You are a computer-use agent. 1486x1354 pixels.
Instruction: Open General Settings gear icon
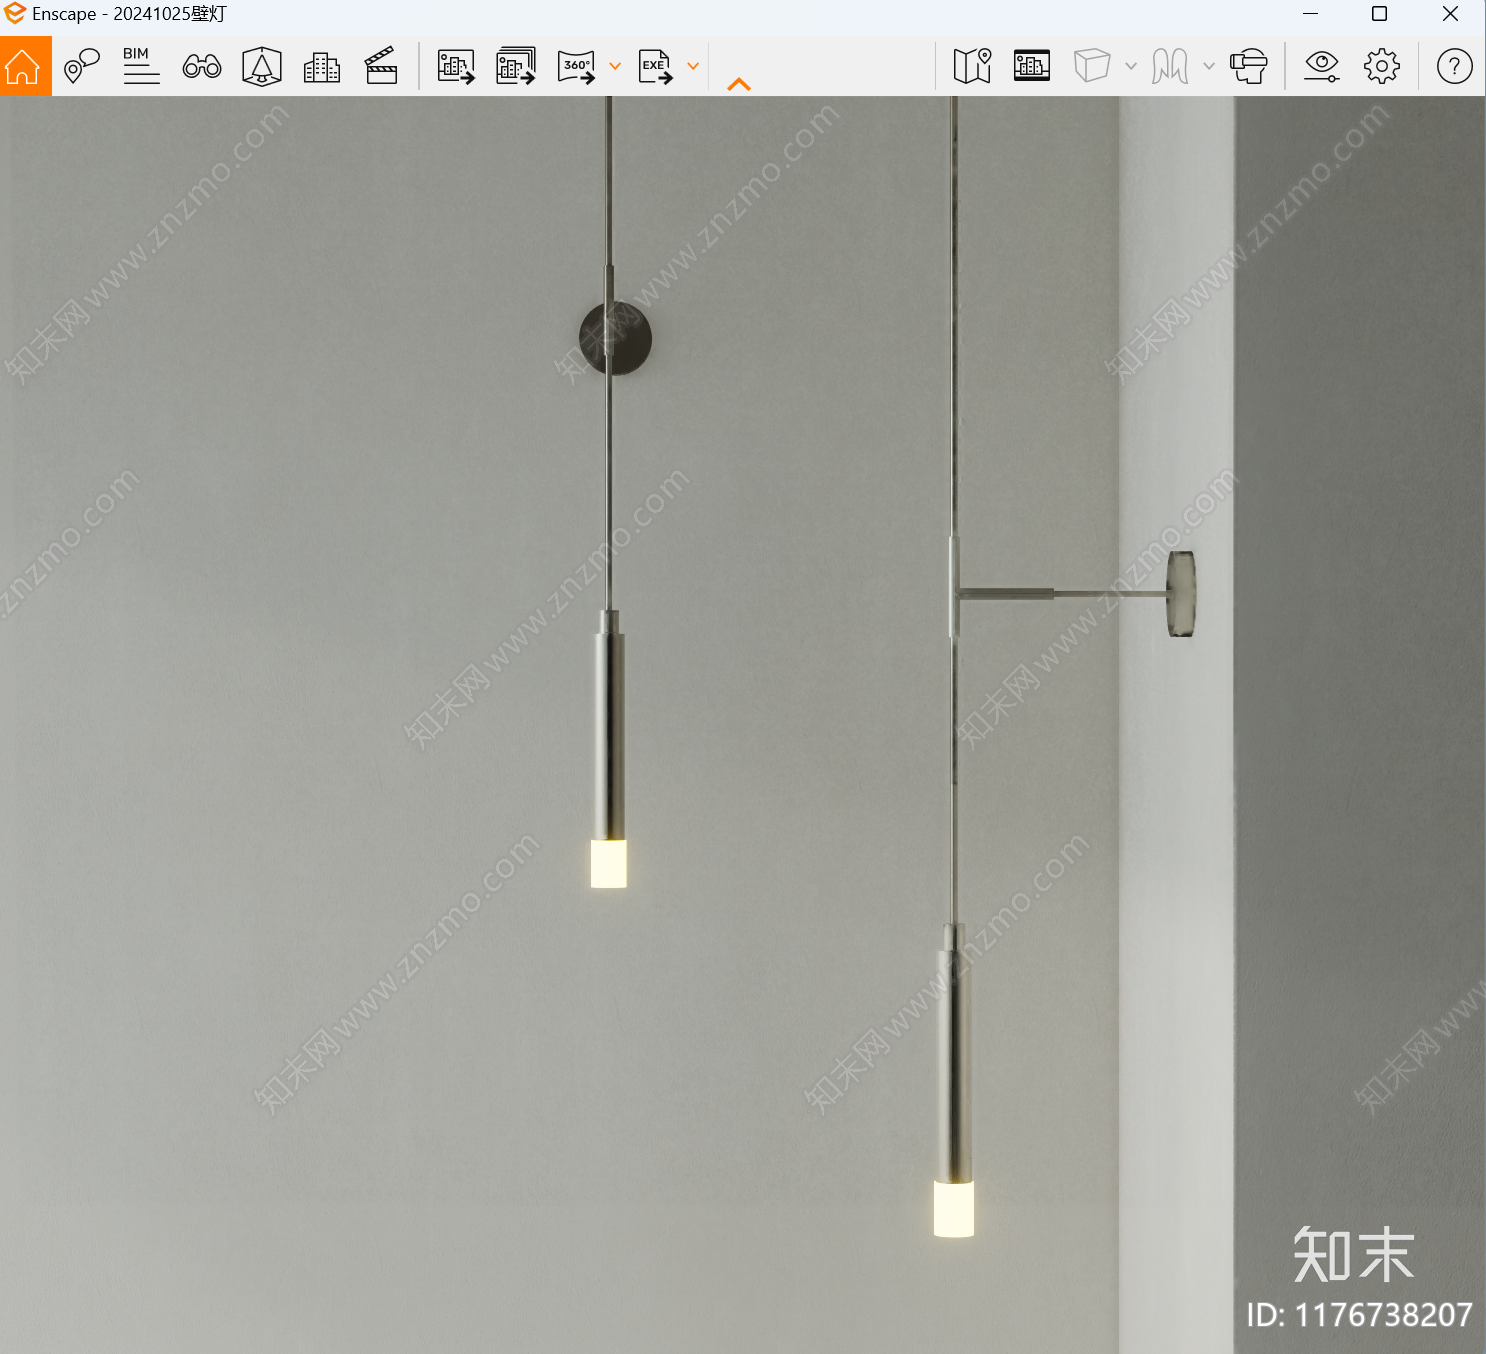pos(1382,66)
